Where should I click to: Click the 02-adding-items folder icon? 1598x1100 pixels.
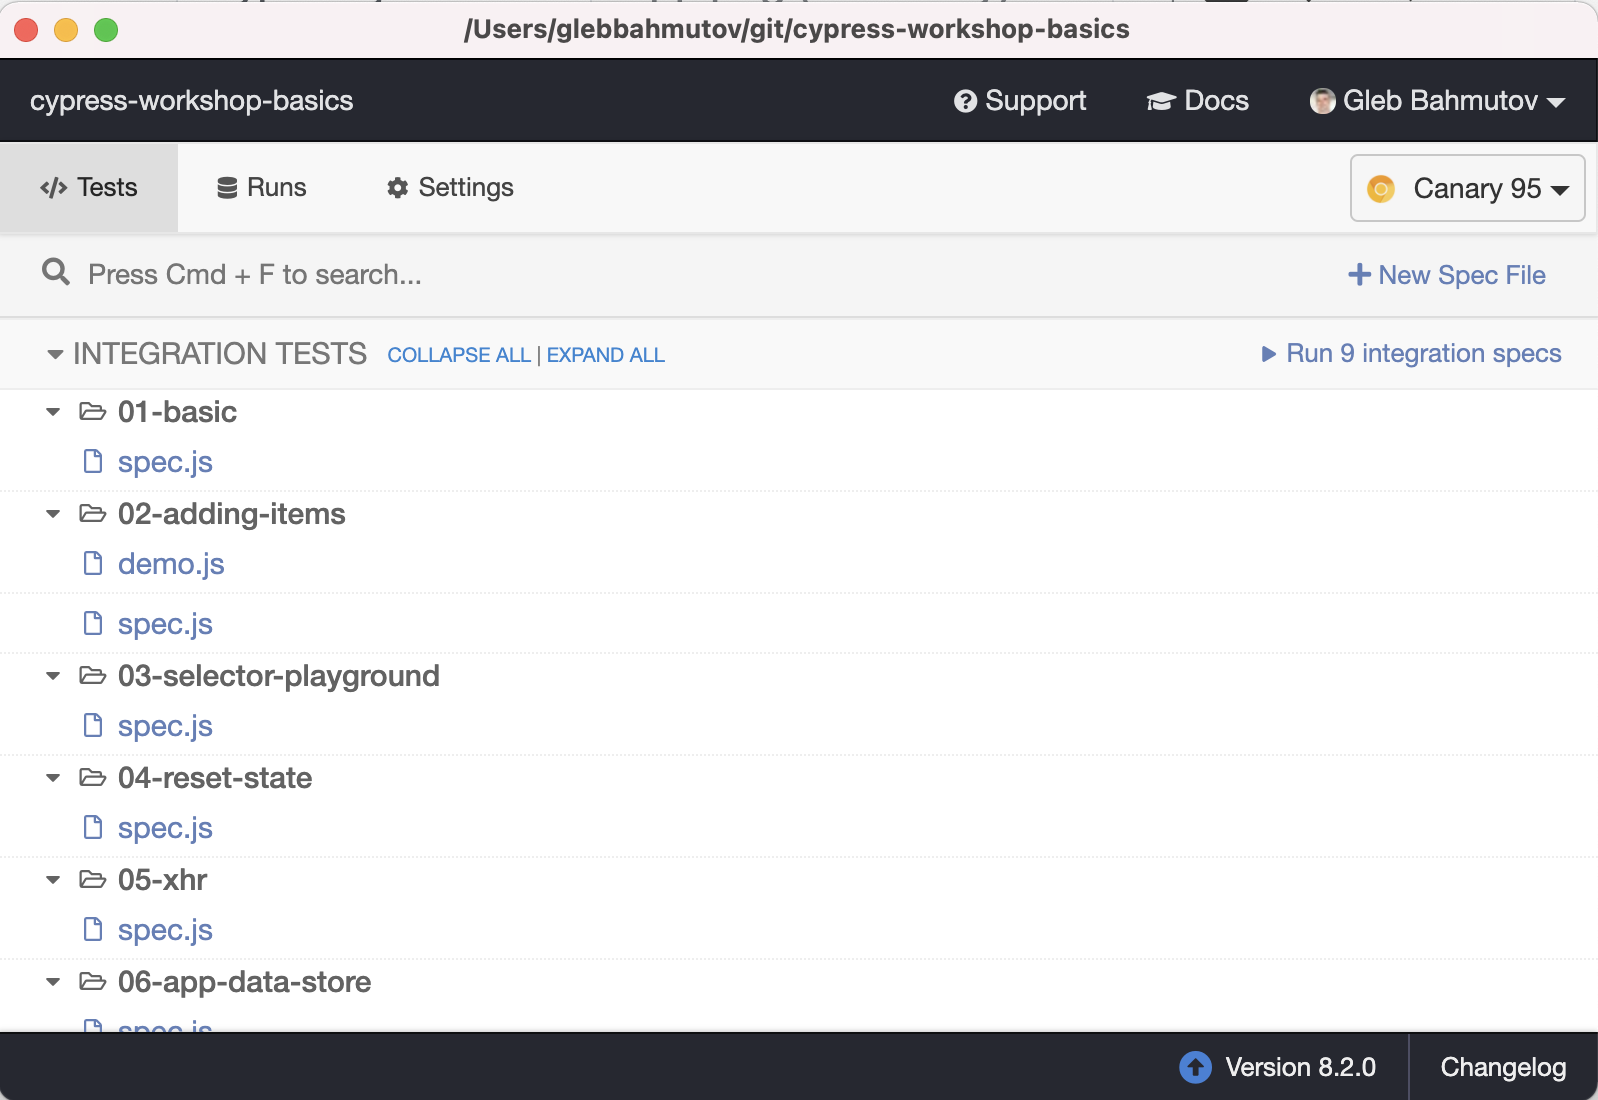[93, 513]
